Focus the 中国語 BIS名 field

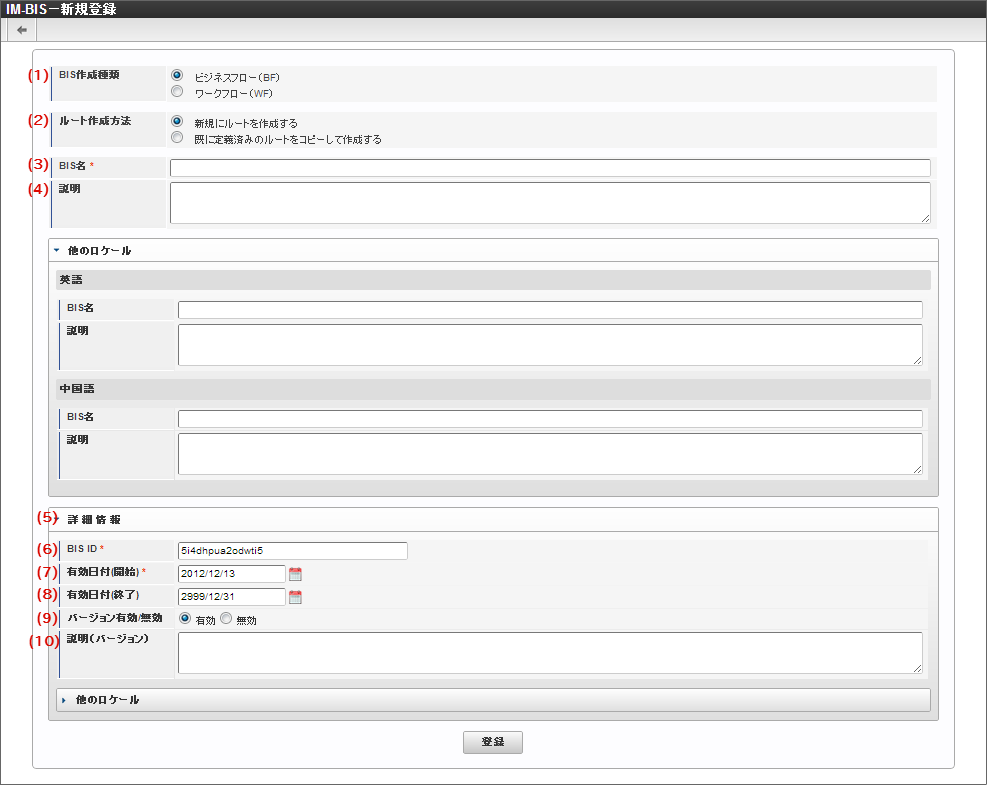550,419
